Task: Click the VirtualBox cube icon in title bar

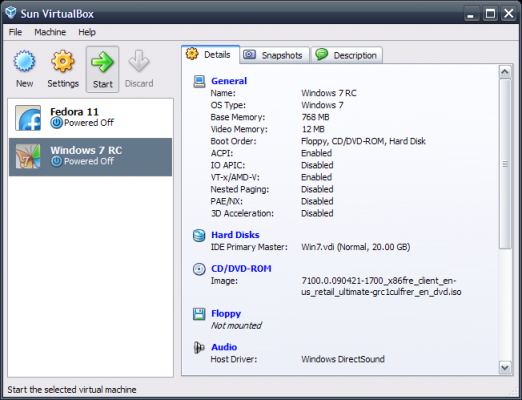Action: [x=11, y=13]
